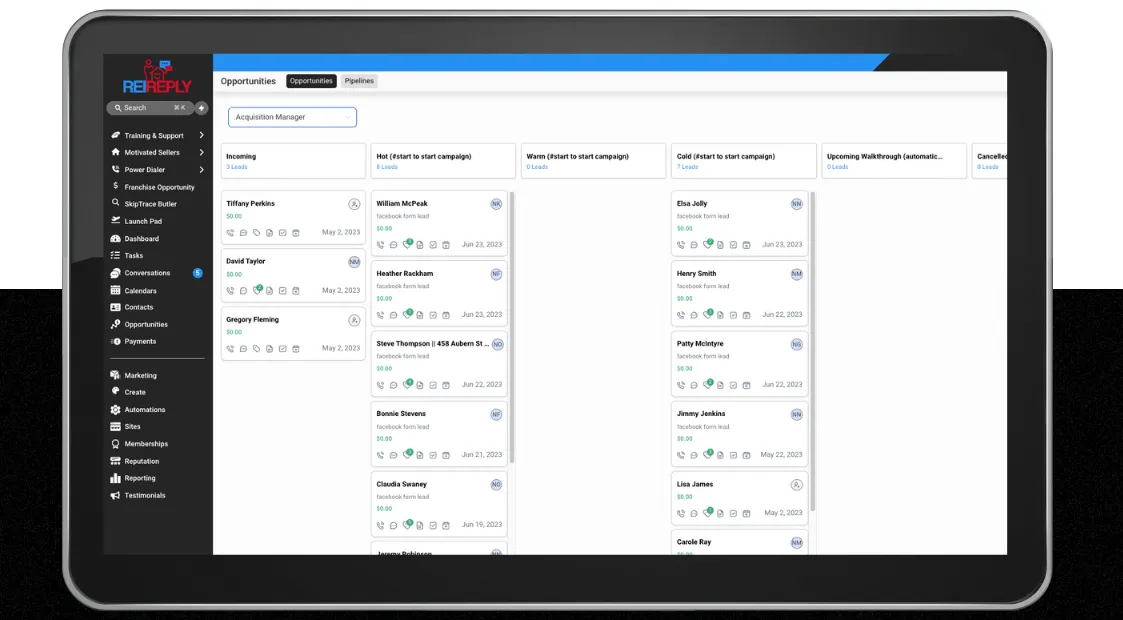Image resolution: width=1123 pixels, height=620 pixels.
Task: Expand the Power Dialer submenu
Action: tap(201, 170)
